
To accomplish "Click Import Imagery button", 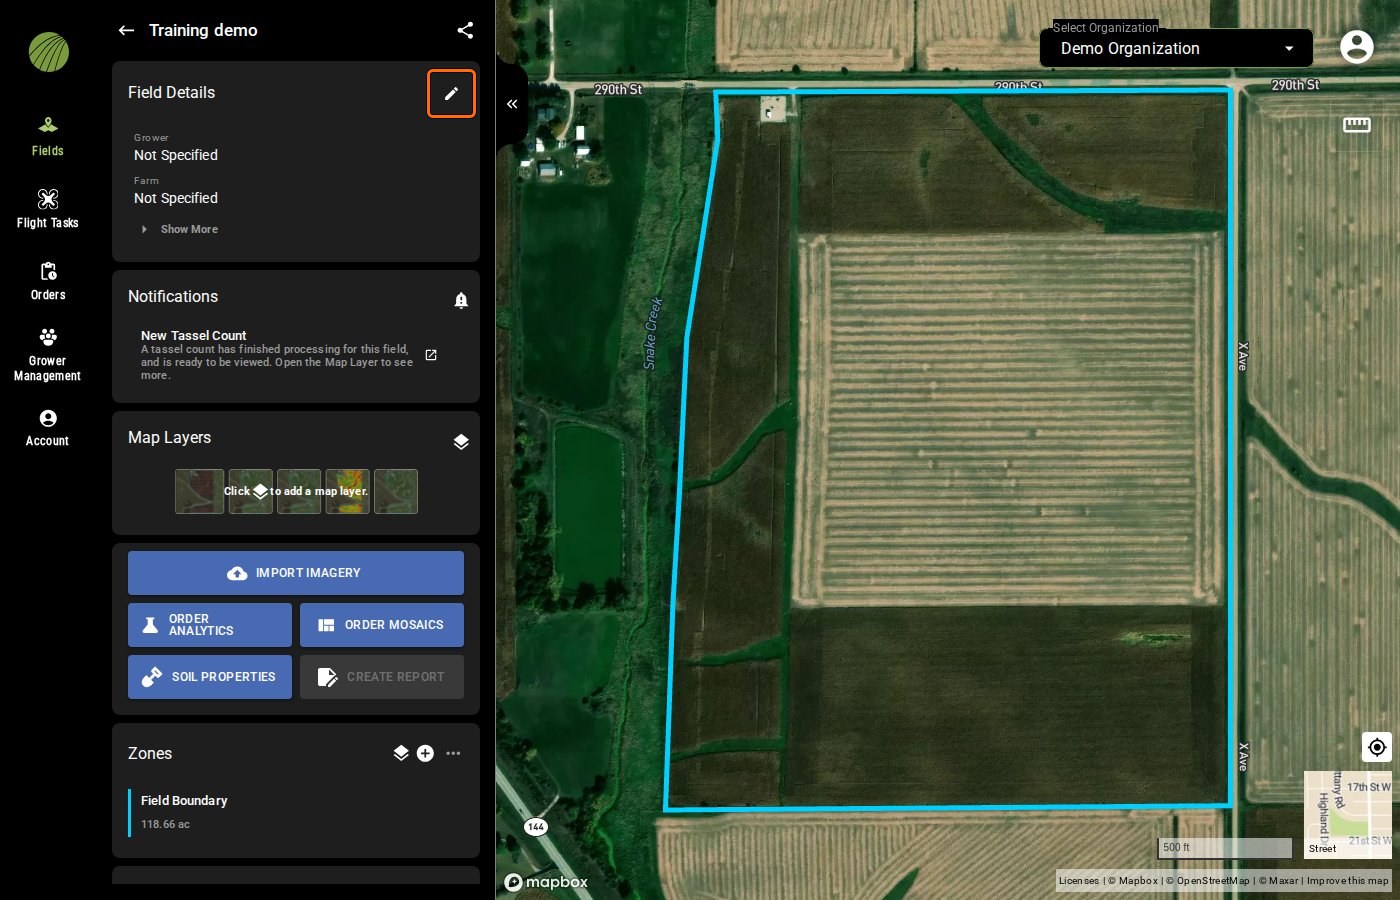I will pyautogui.click(x=296, y=573).
